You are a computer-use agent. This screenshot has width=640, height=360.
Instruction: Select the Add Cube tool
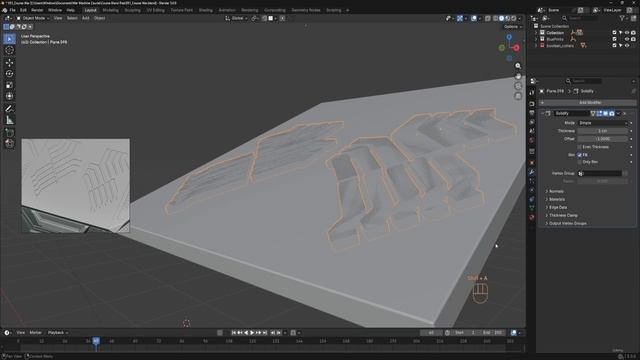tap(9, 133)
